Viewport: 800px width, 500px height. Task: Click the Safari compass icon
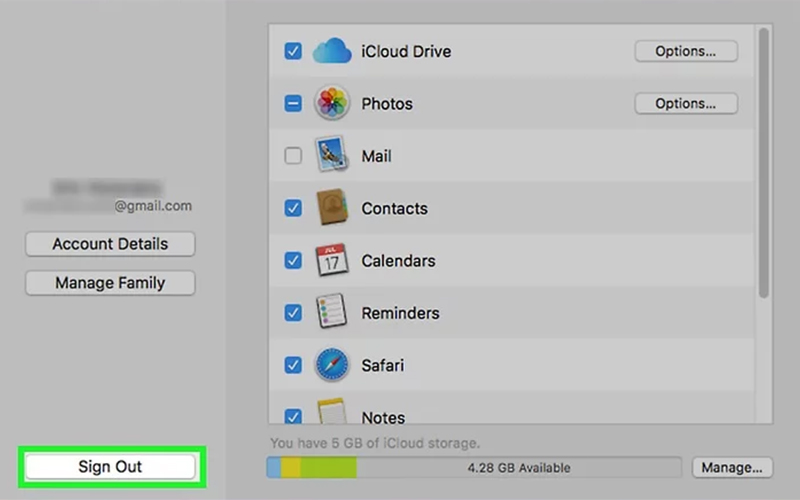click(332, 365)
